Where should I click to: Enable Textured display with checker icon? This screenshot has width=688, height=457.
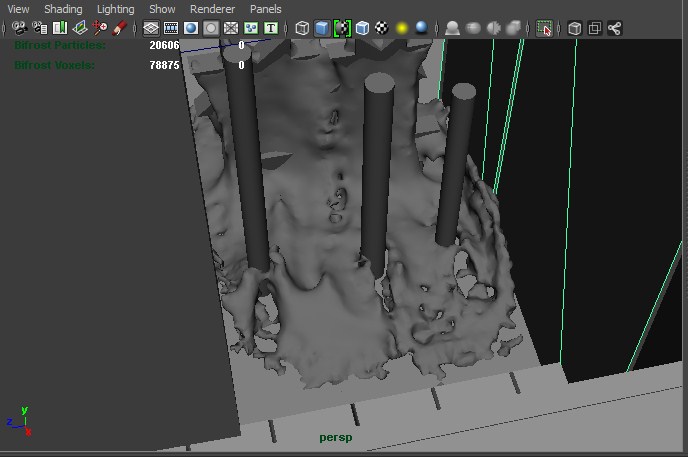tap(382, 28)
